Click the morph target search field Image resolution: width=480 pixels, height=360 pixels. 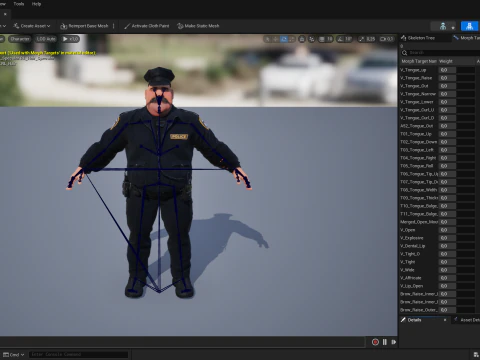pyautogui.click(x=440, y=53)
